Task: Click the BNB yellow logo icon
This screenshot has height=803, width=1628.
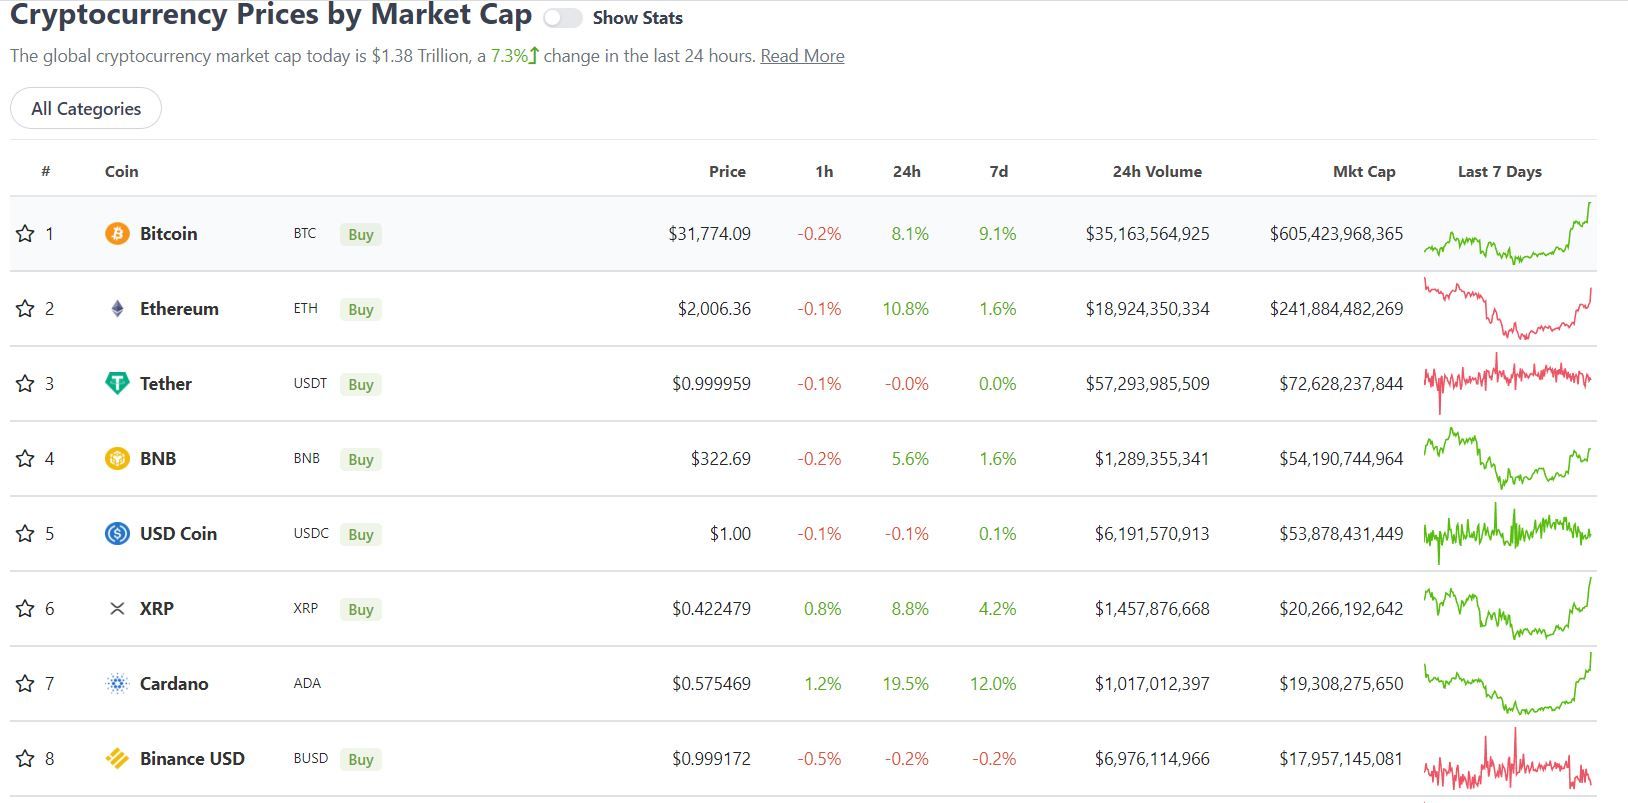Action: coord(117,459)
